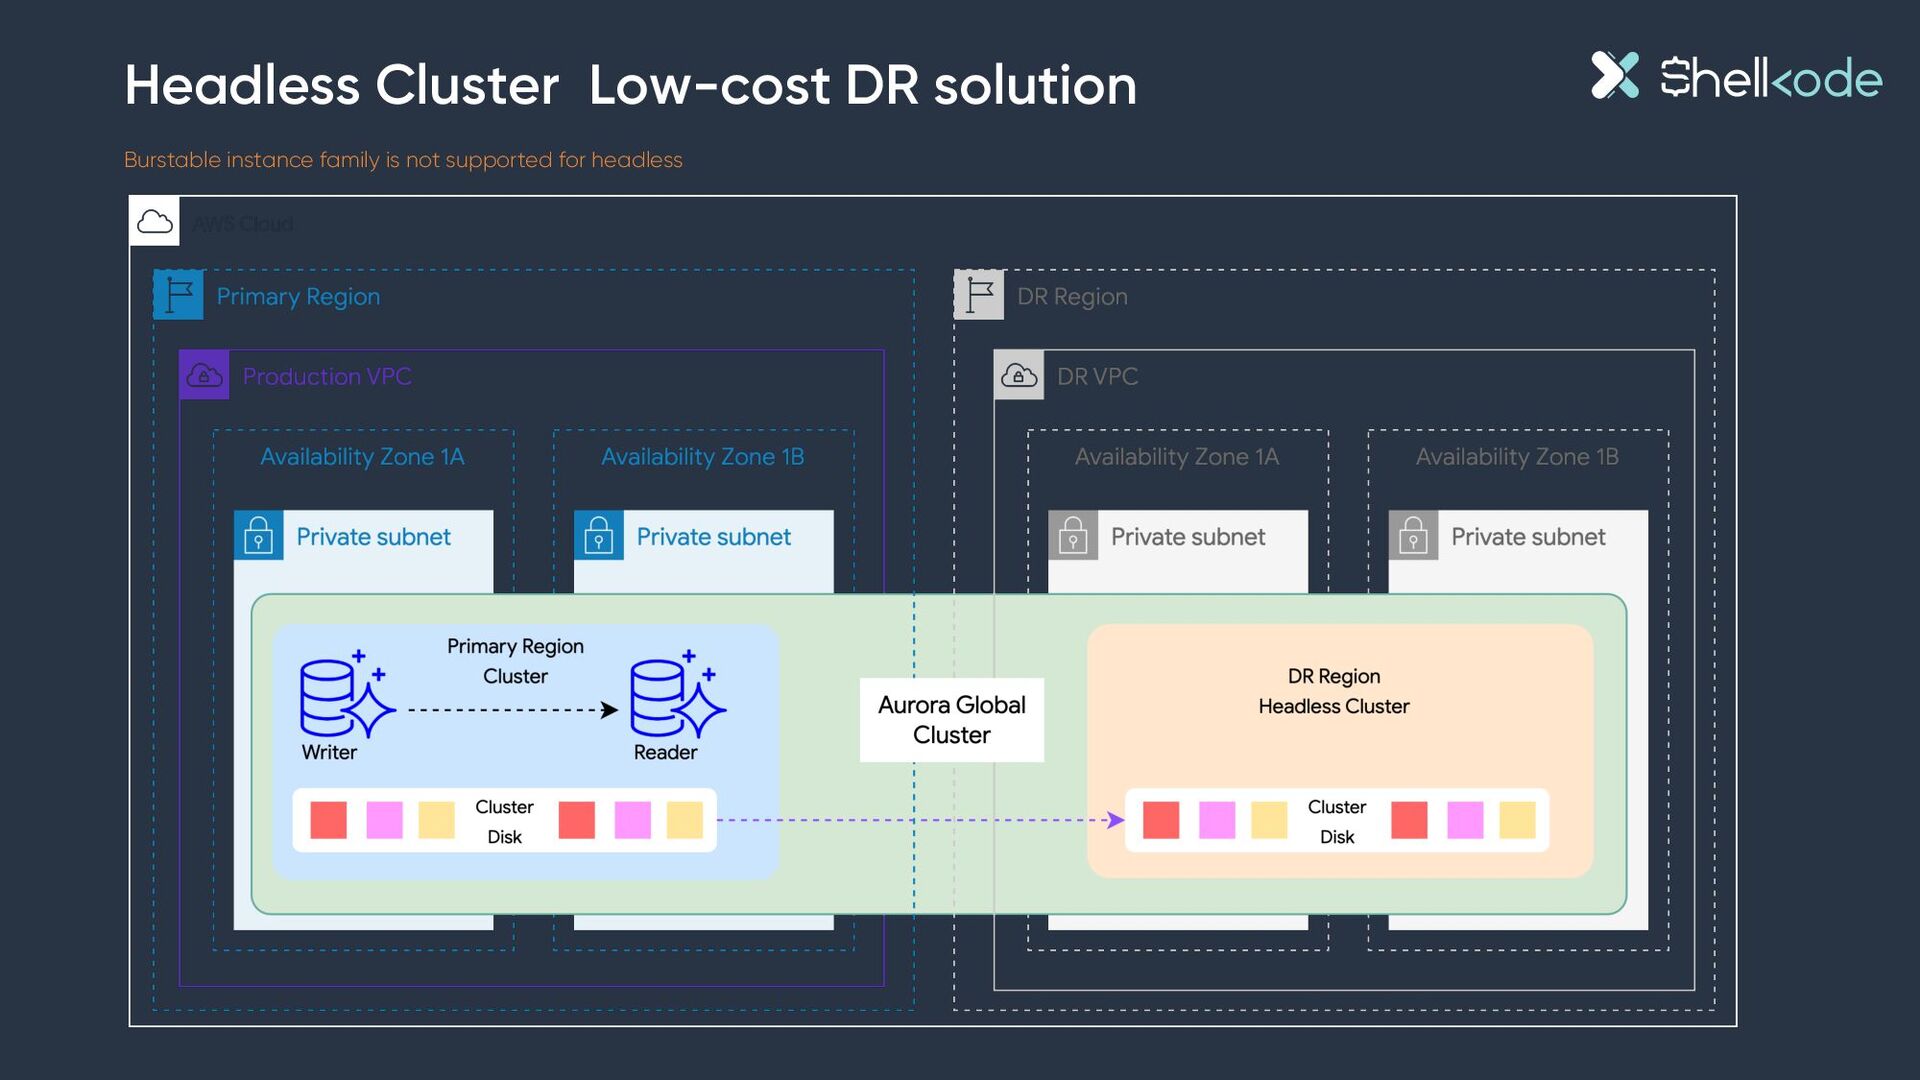
Task: Click the DR Region Headless Cluster text
Action: [1333, 691]
